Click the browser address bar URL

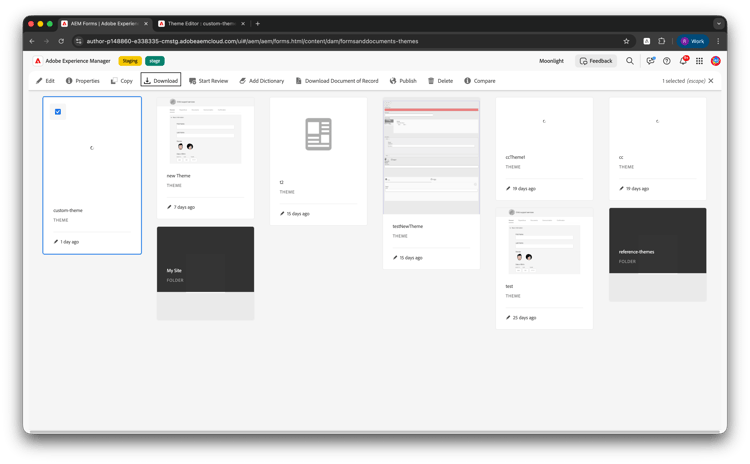coord(252,41)
